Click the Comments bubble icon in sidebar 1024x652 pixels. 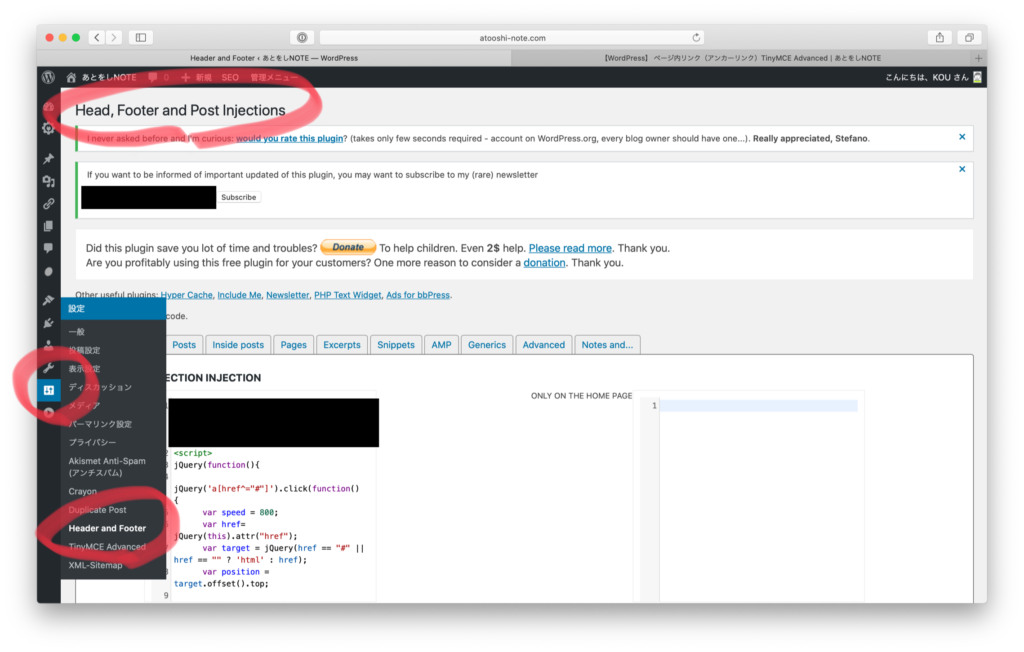coord(48,248)
